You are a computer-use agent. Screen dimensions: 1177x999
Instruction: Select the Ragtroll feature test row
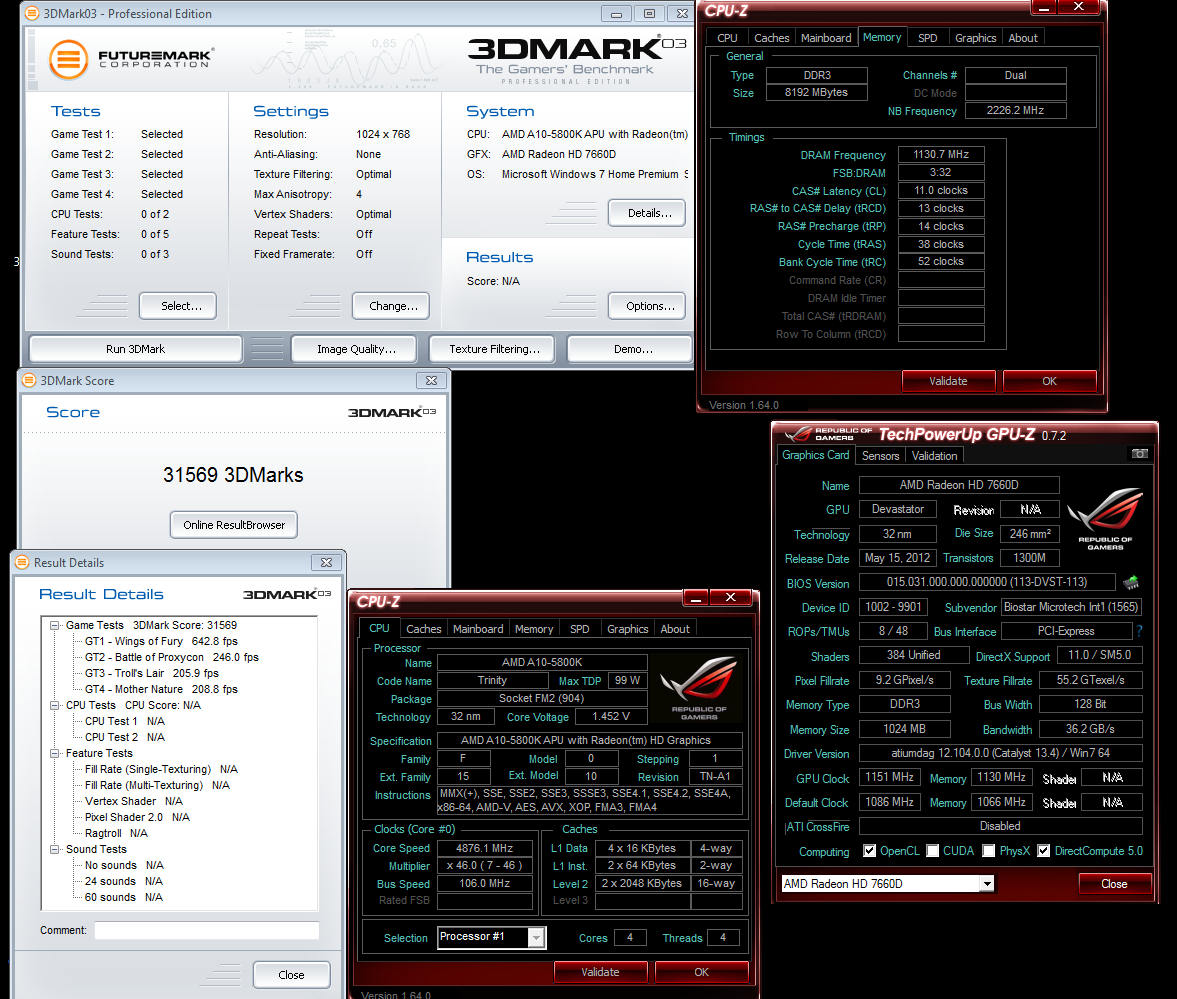click(x=116, y=833)
